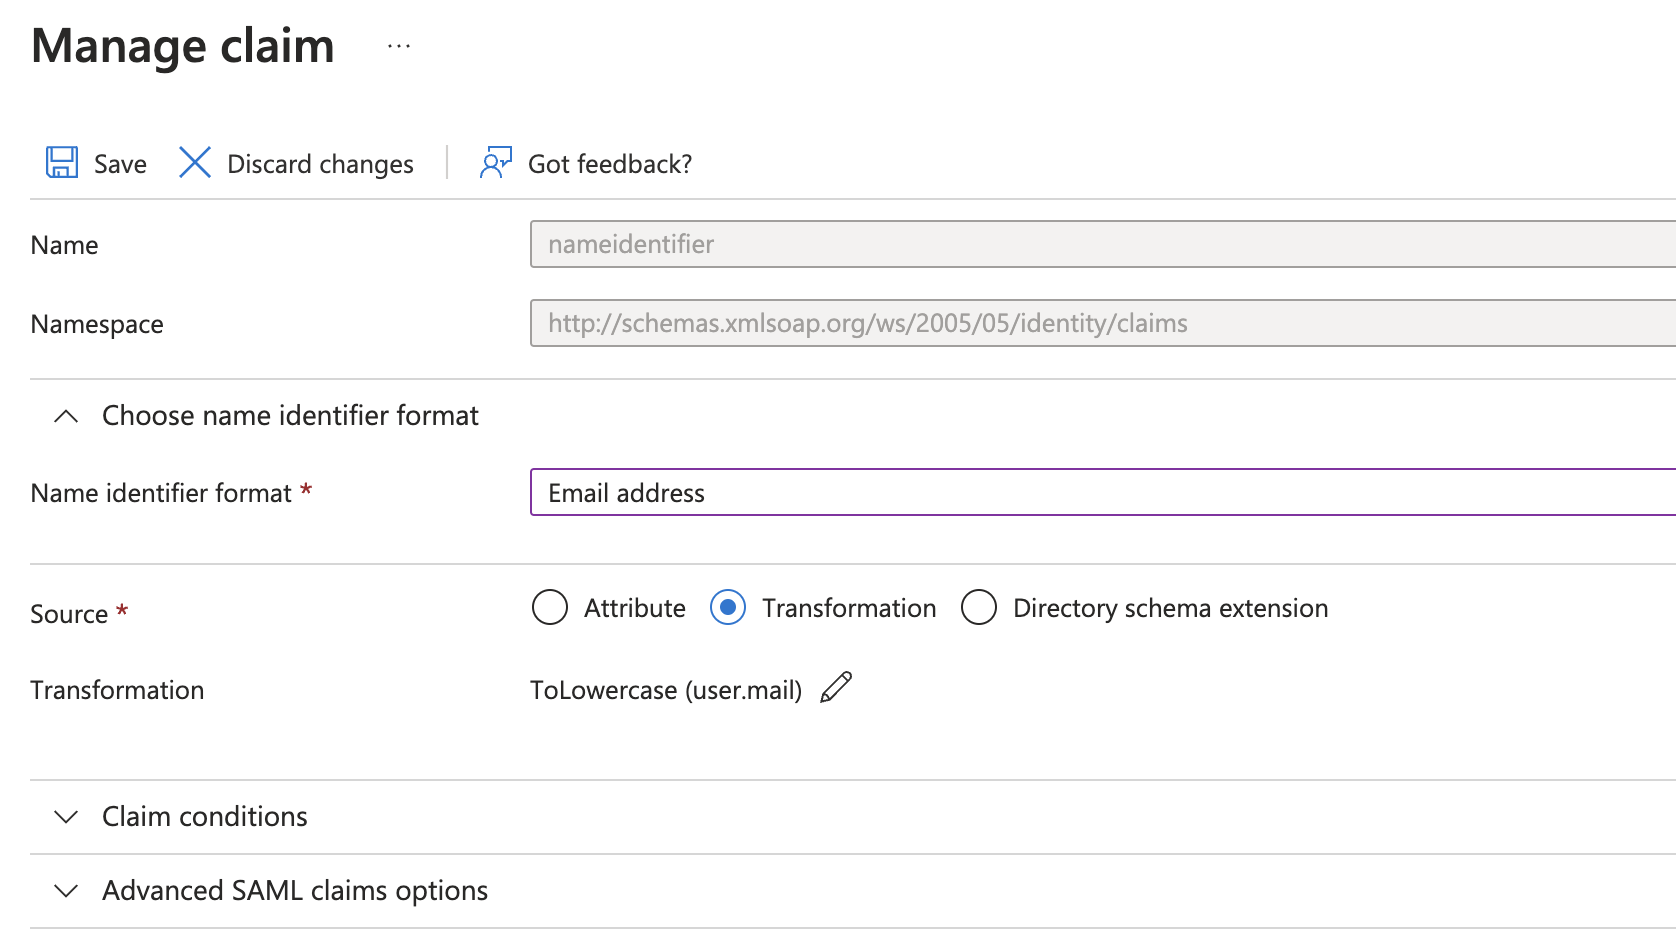Screen dimensions: 1676x940
Task: Click the down chevron beside Claim conditions
Action: pos(66,817)
